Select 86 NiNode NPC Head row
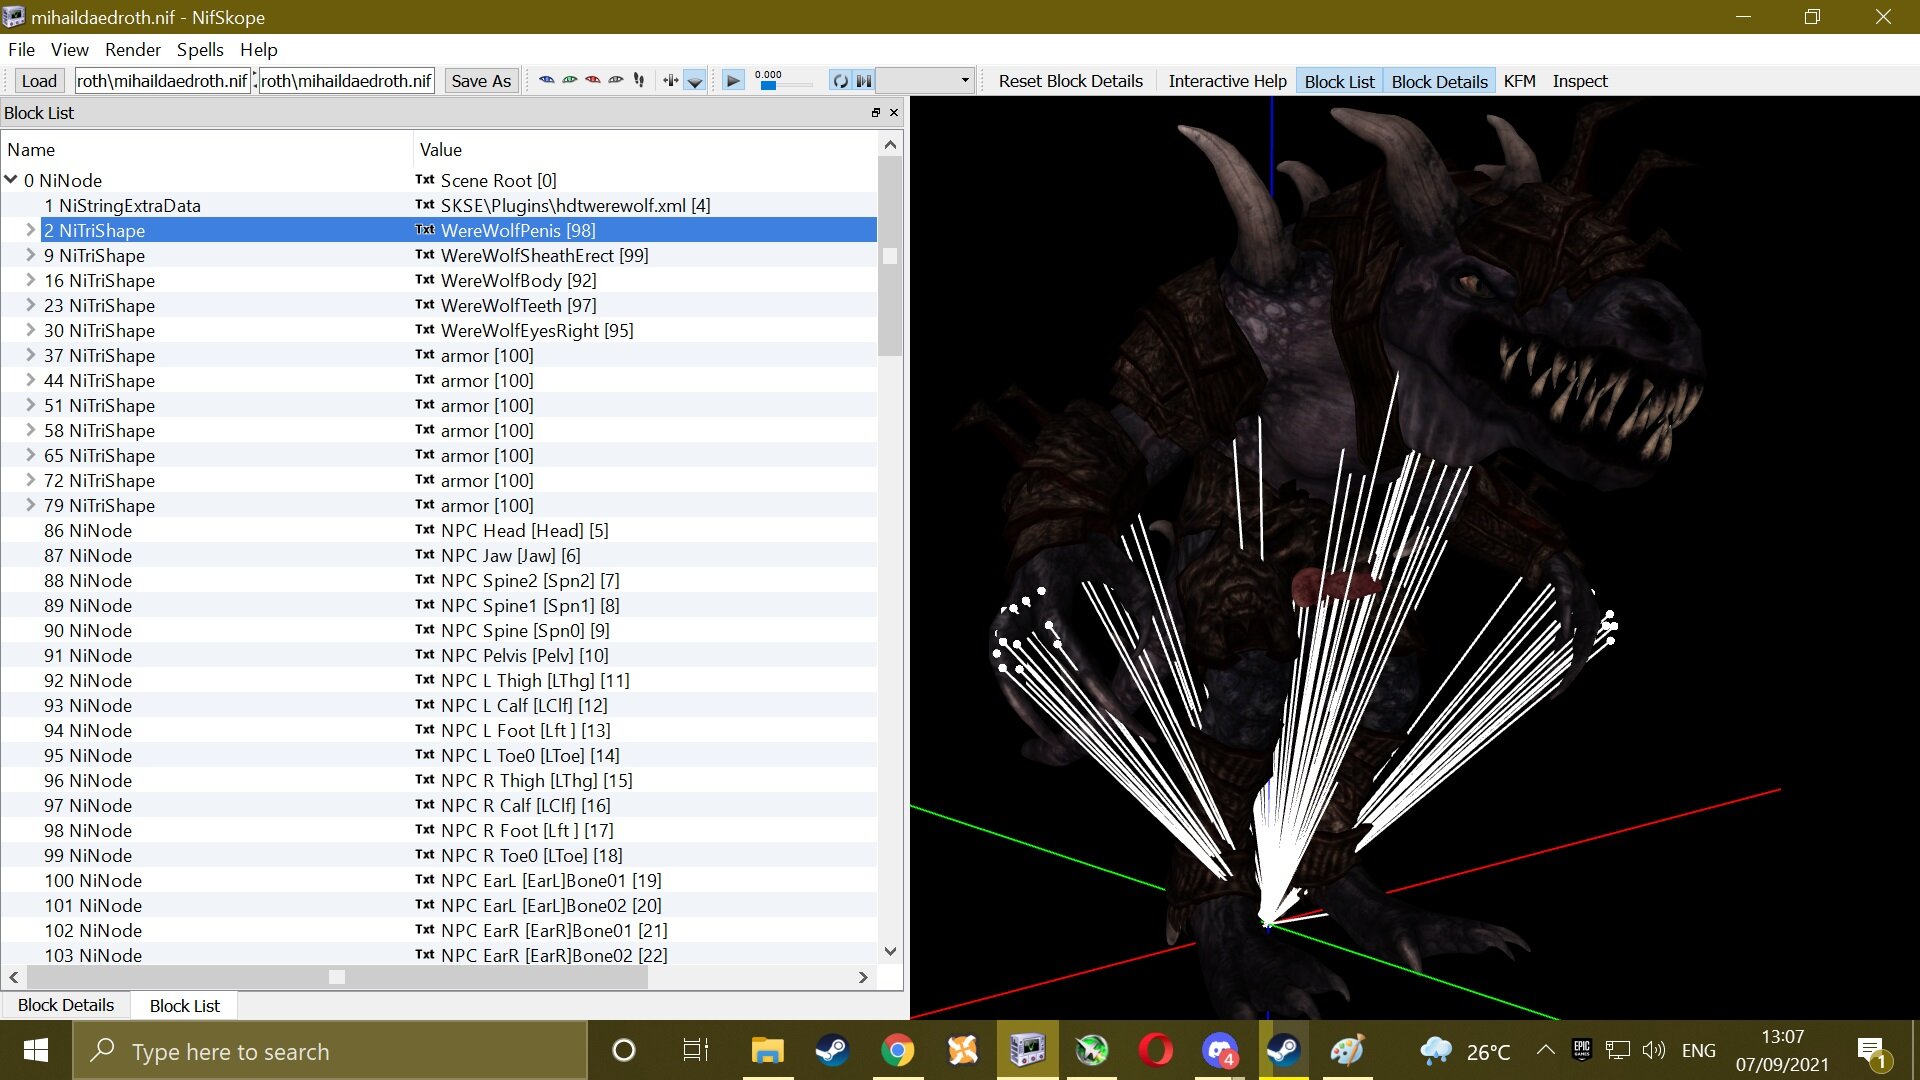The width and height of the screenshot is (1920, 1080). pyautogui.click(x=439, y=530)
